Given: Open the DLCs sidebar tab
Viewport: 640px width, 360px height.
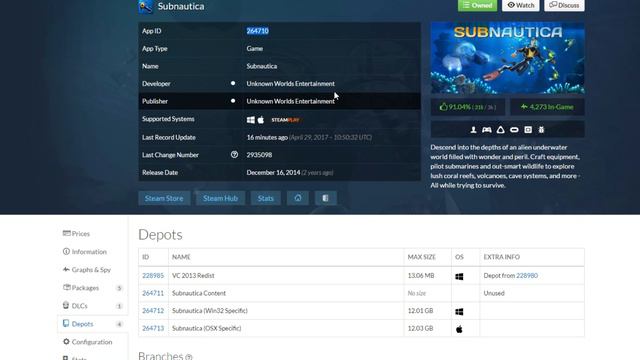Looking at the screenshot, I should click(92, 306).
